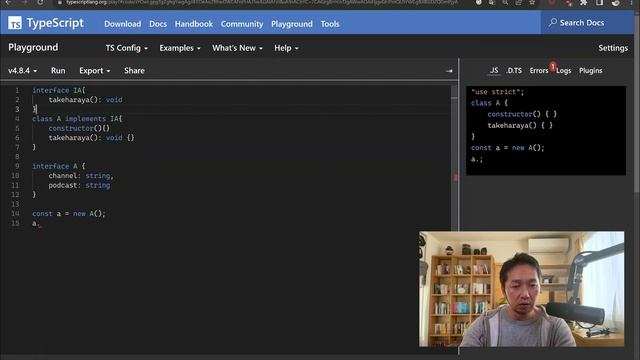This screenshot has width=640, height=360.
Task: Click 'takeharaya(): void' on line 2
Action: [x=85, y=100]
